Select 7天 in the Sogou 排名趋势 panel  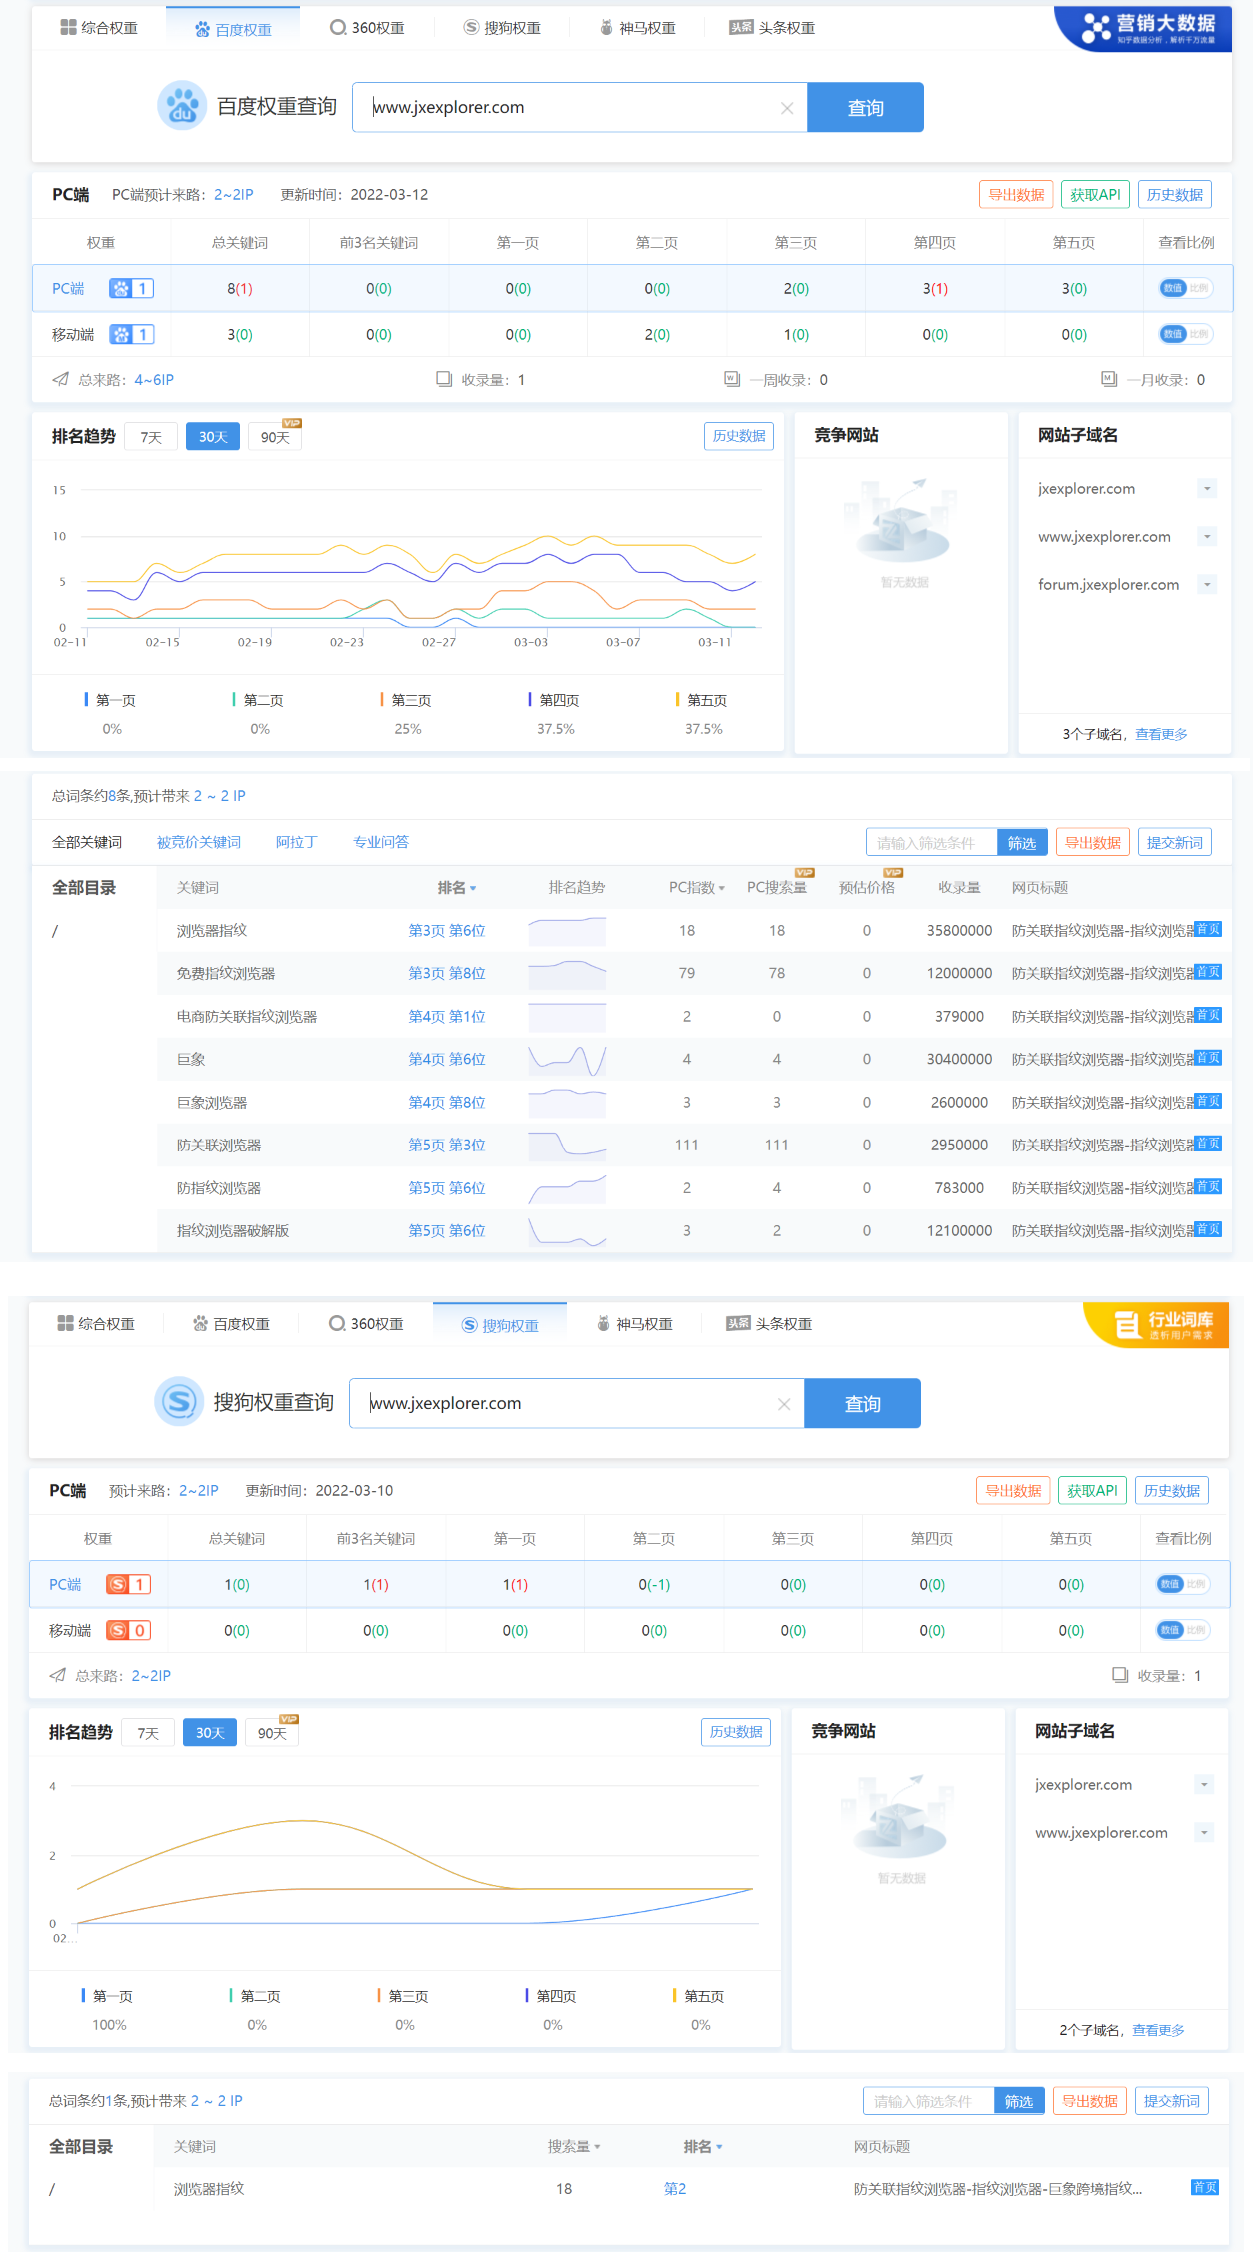click(x=148, y=1733)
